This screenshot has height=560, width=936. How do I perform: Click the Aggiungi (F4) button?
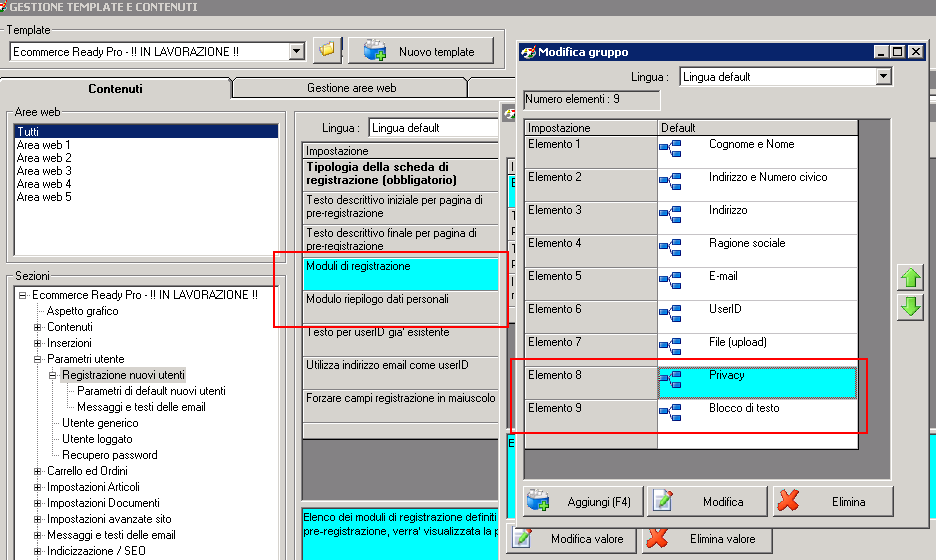[583, 501]
